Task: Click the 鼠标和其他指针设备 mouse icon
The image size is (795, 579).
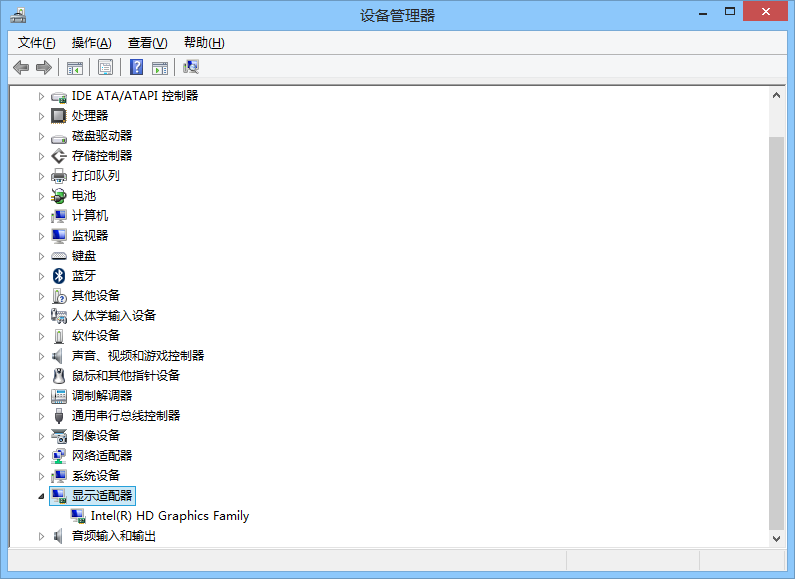Action: click(x=59, y=376)
